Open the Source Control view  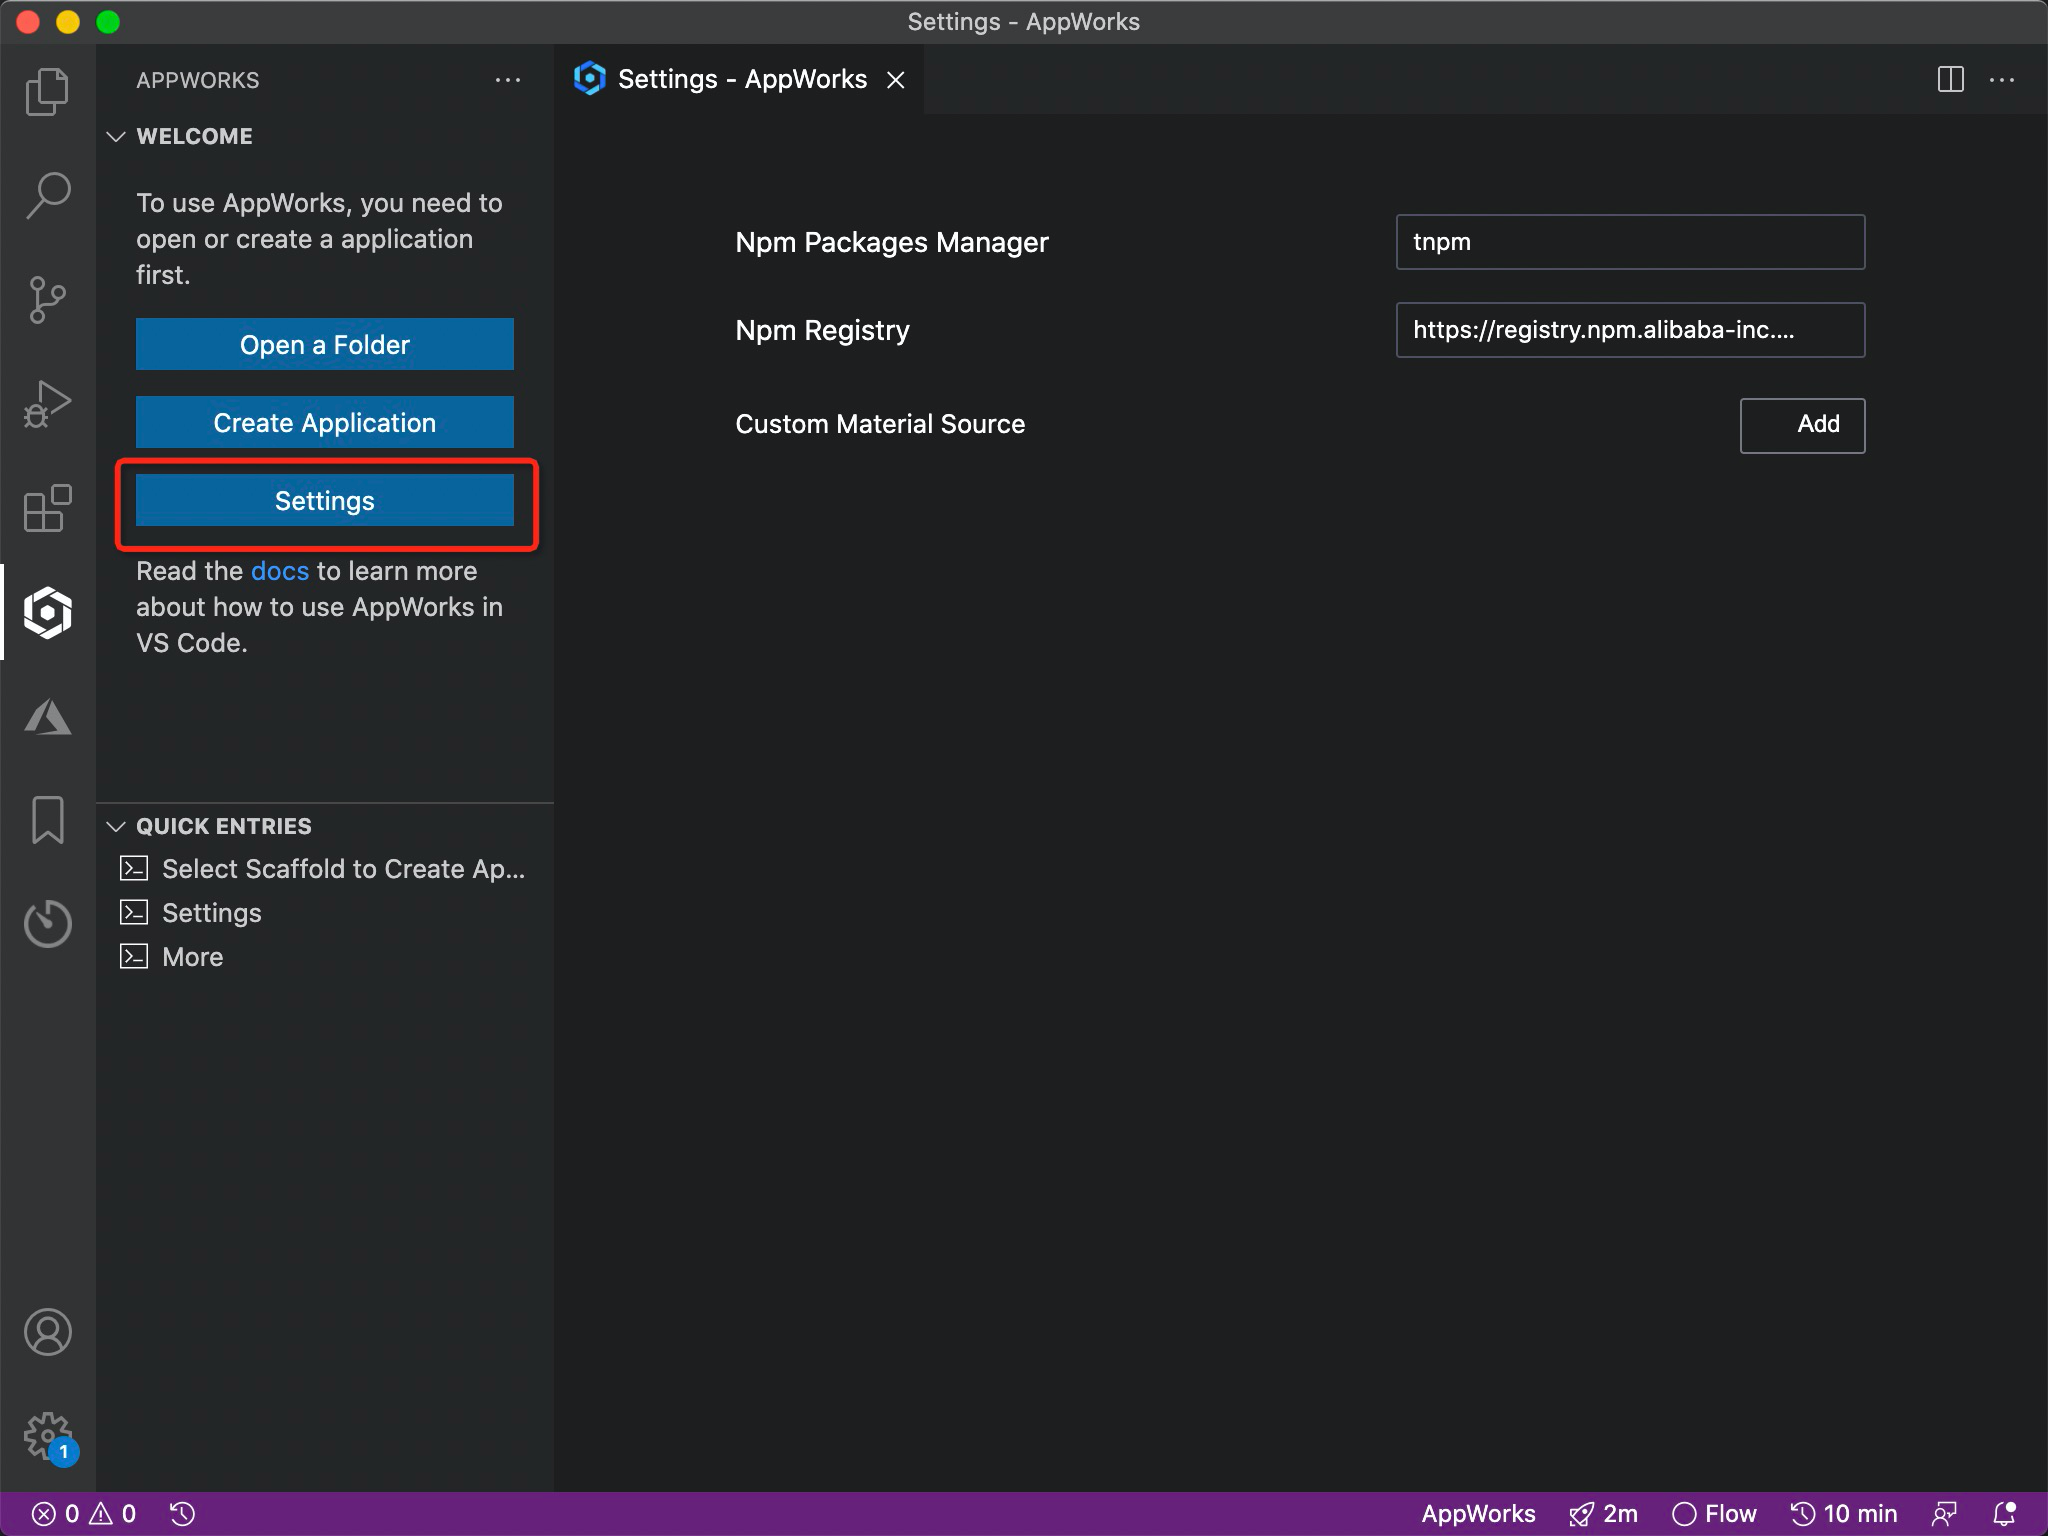click(x=47, y=299)
